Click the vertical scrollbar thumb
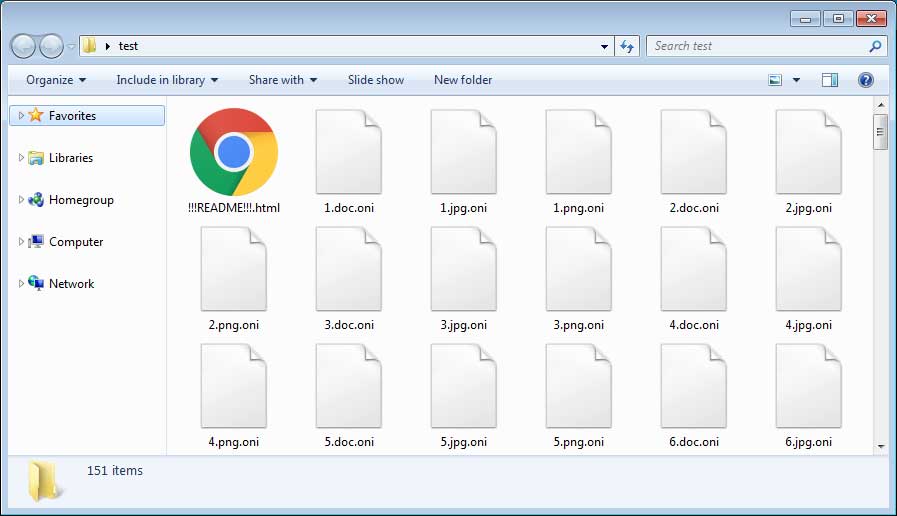The width and height of the screenshot is (897, 516). tap(880, 132)
